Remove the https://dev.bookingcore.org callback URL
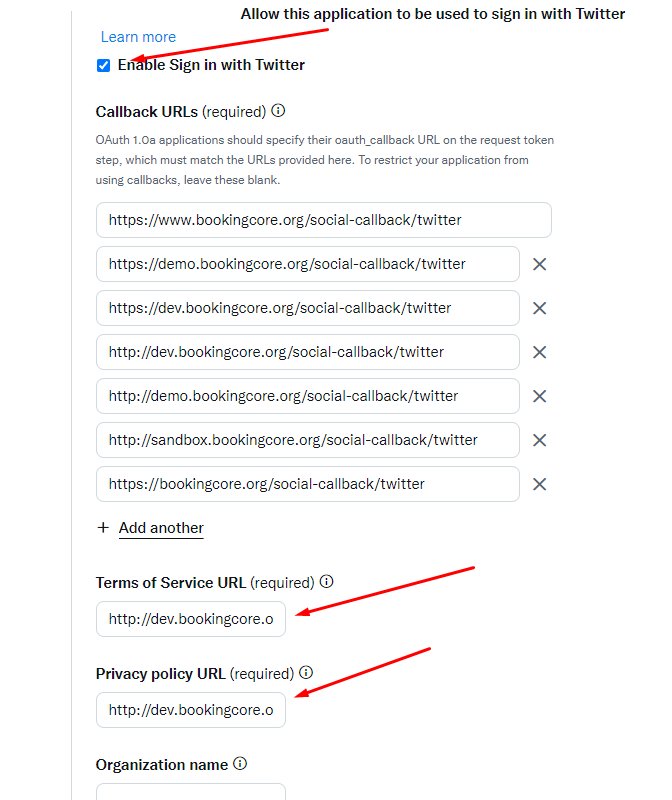Viewport: 672px width, 800px height. point(539,308)
